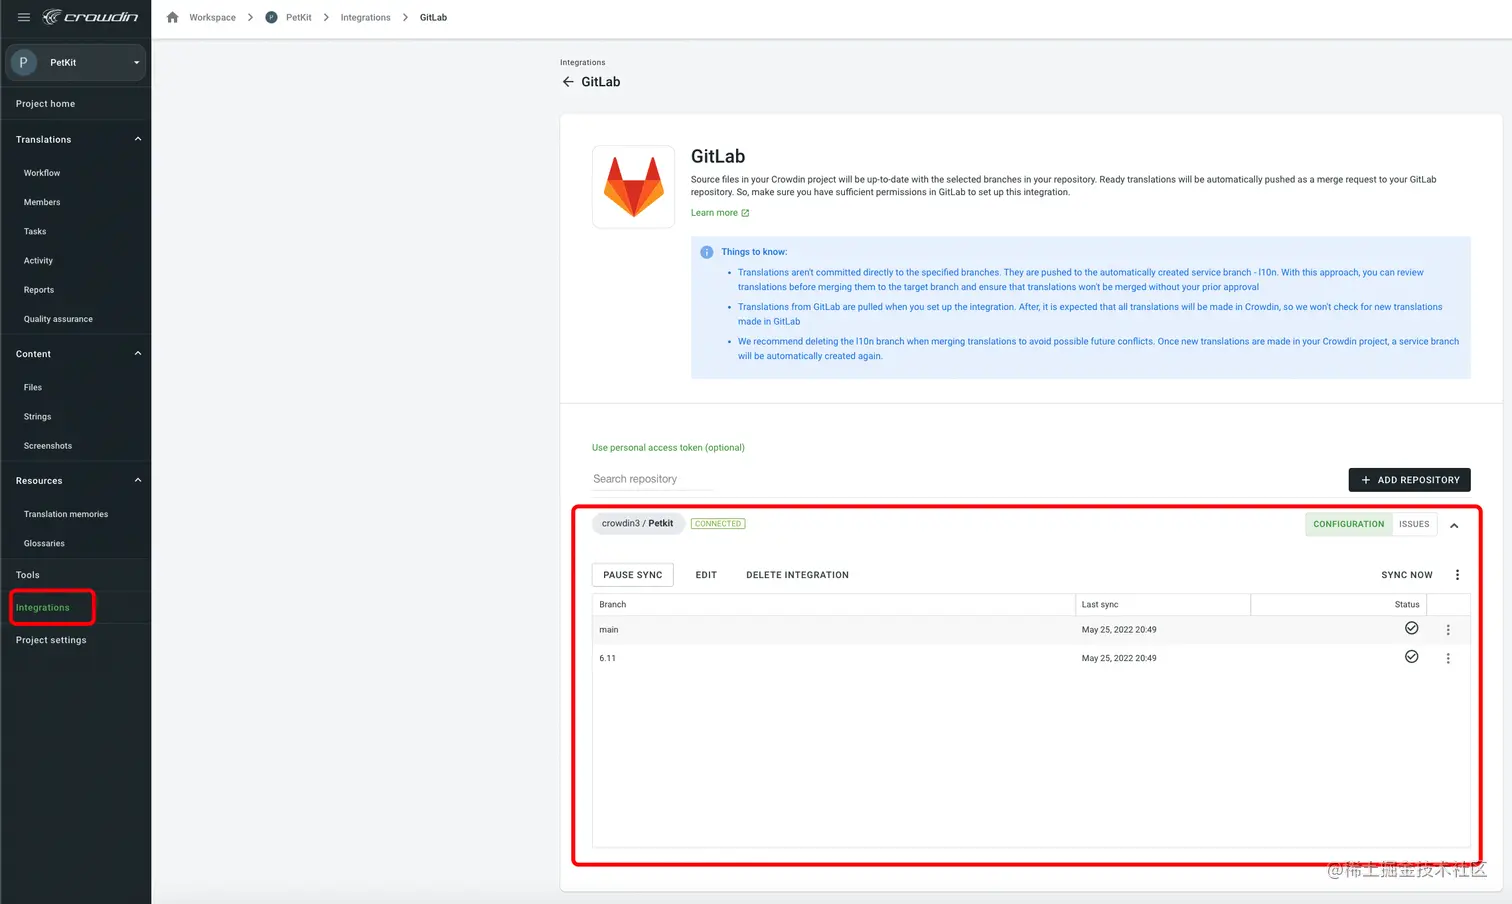Collapse the Resources sidebar section
Viewport: 1512px width, 904px height.
138,480
